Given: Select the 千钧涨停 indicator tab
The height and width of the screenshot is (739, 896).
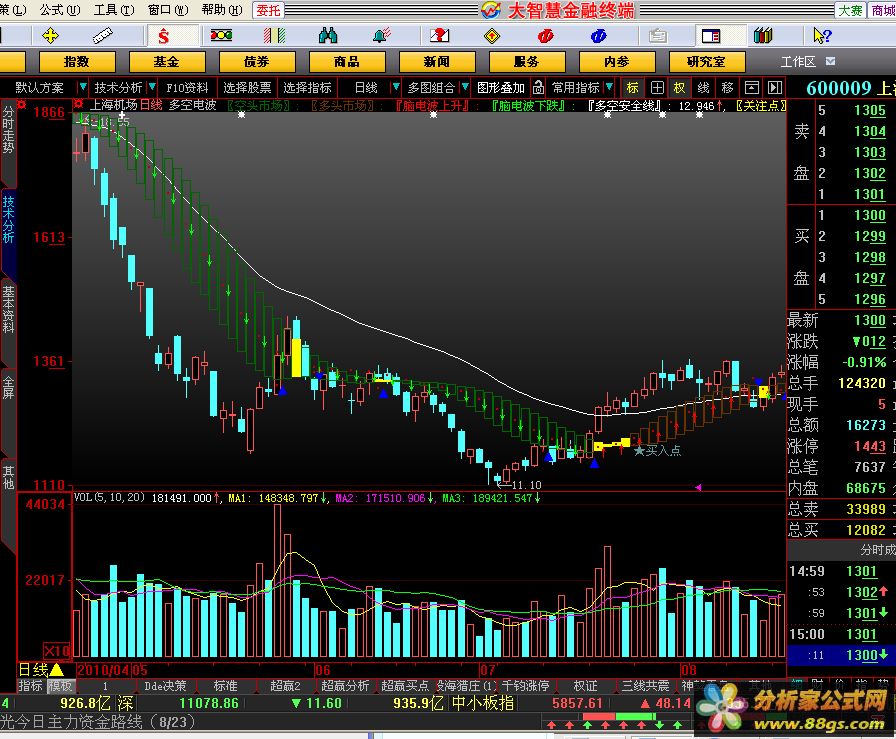Looking at the screenshot, I should click(x=525, y=685).
